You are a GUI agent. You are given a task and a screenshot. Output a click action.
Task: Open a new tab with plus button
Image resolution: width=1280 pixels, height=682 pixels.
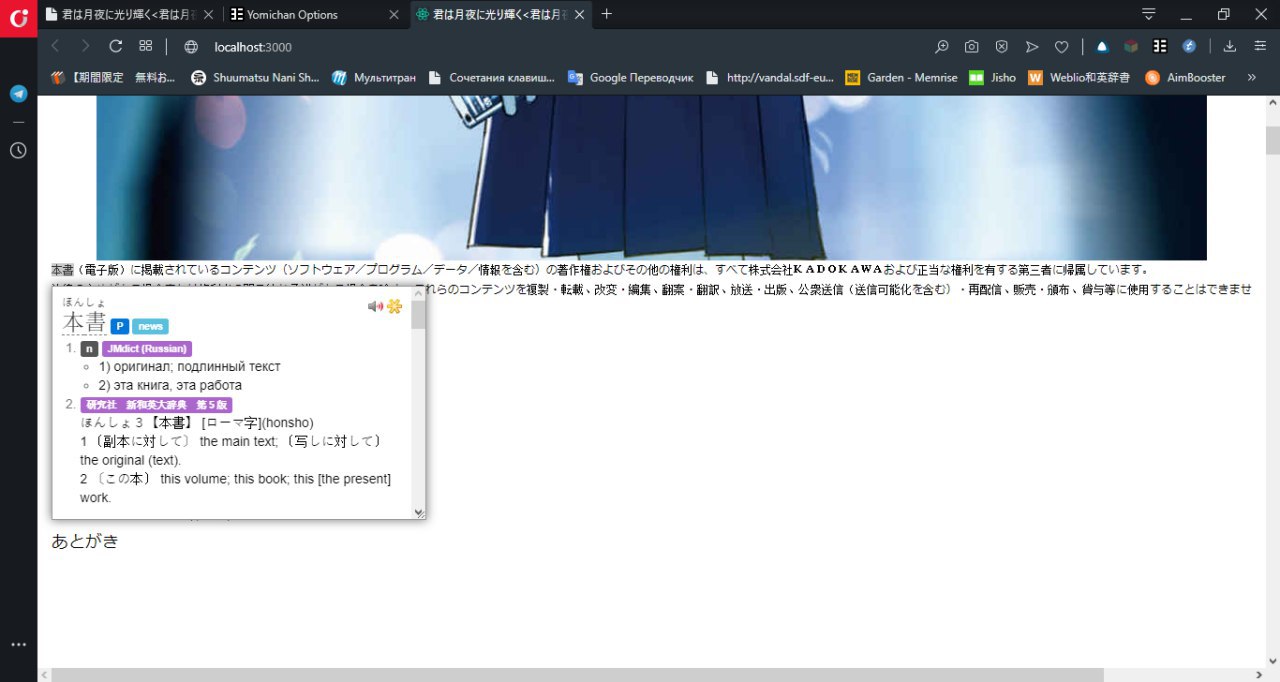coord(607,14)
